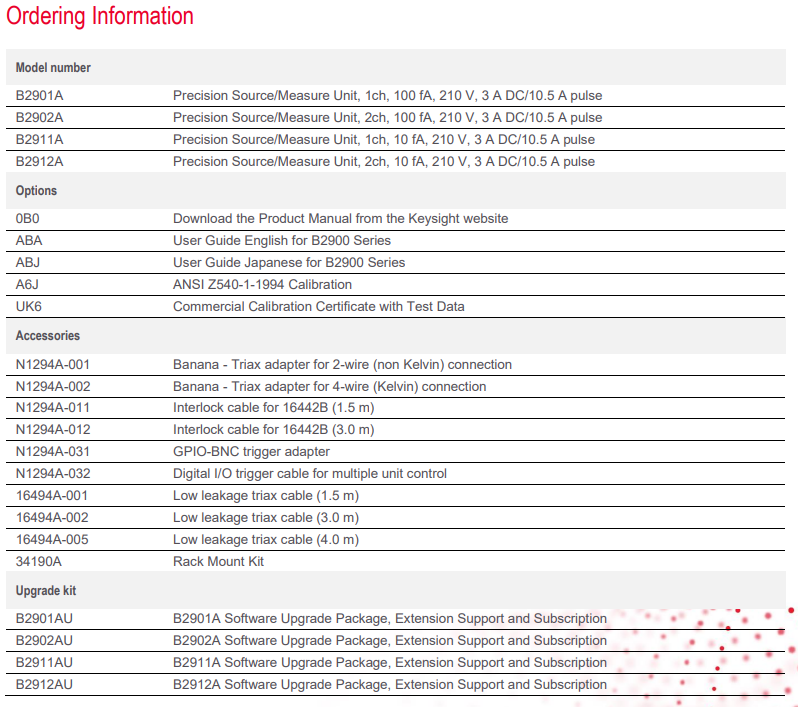Select option code UK6

click(x=28, y=306)
